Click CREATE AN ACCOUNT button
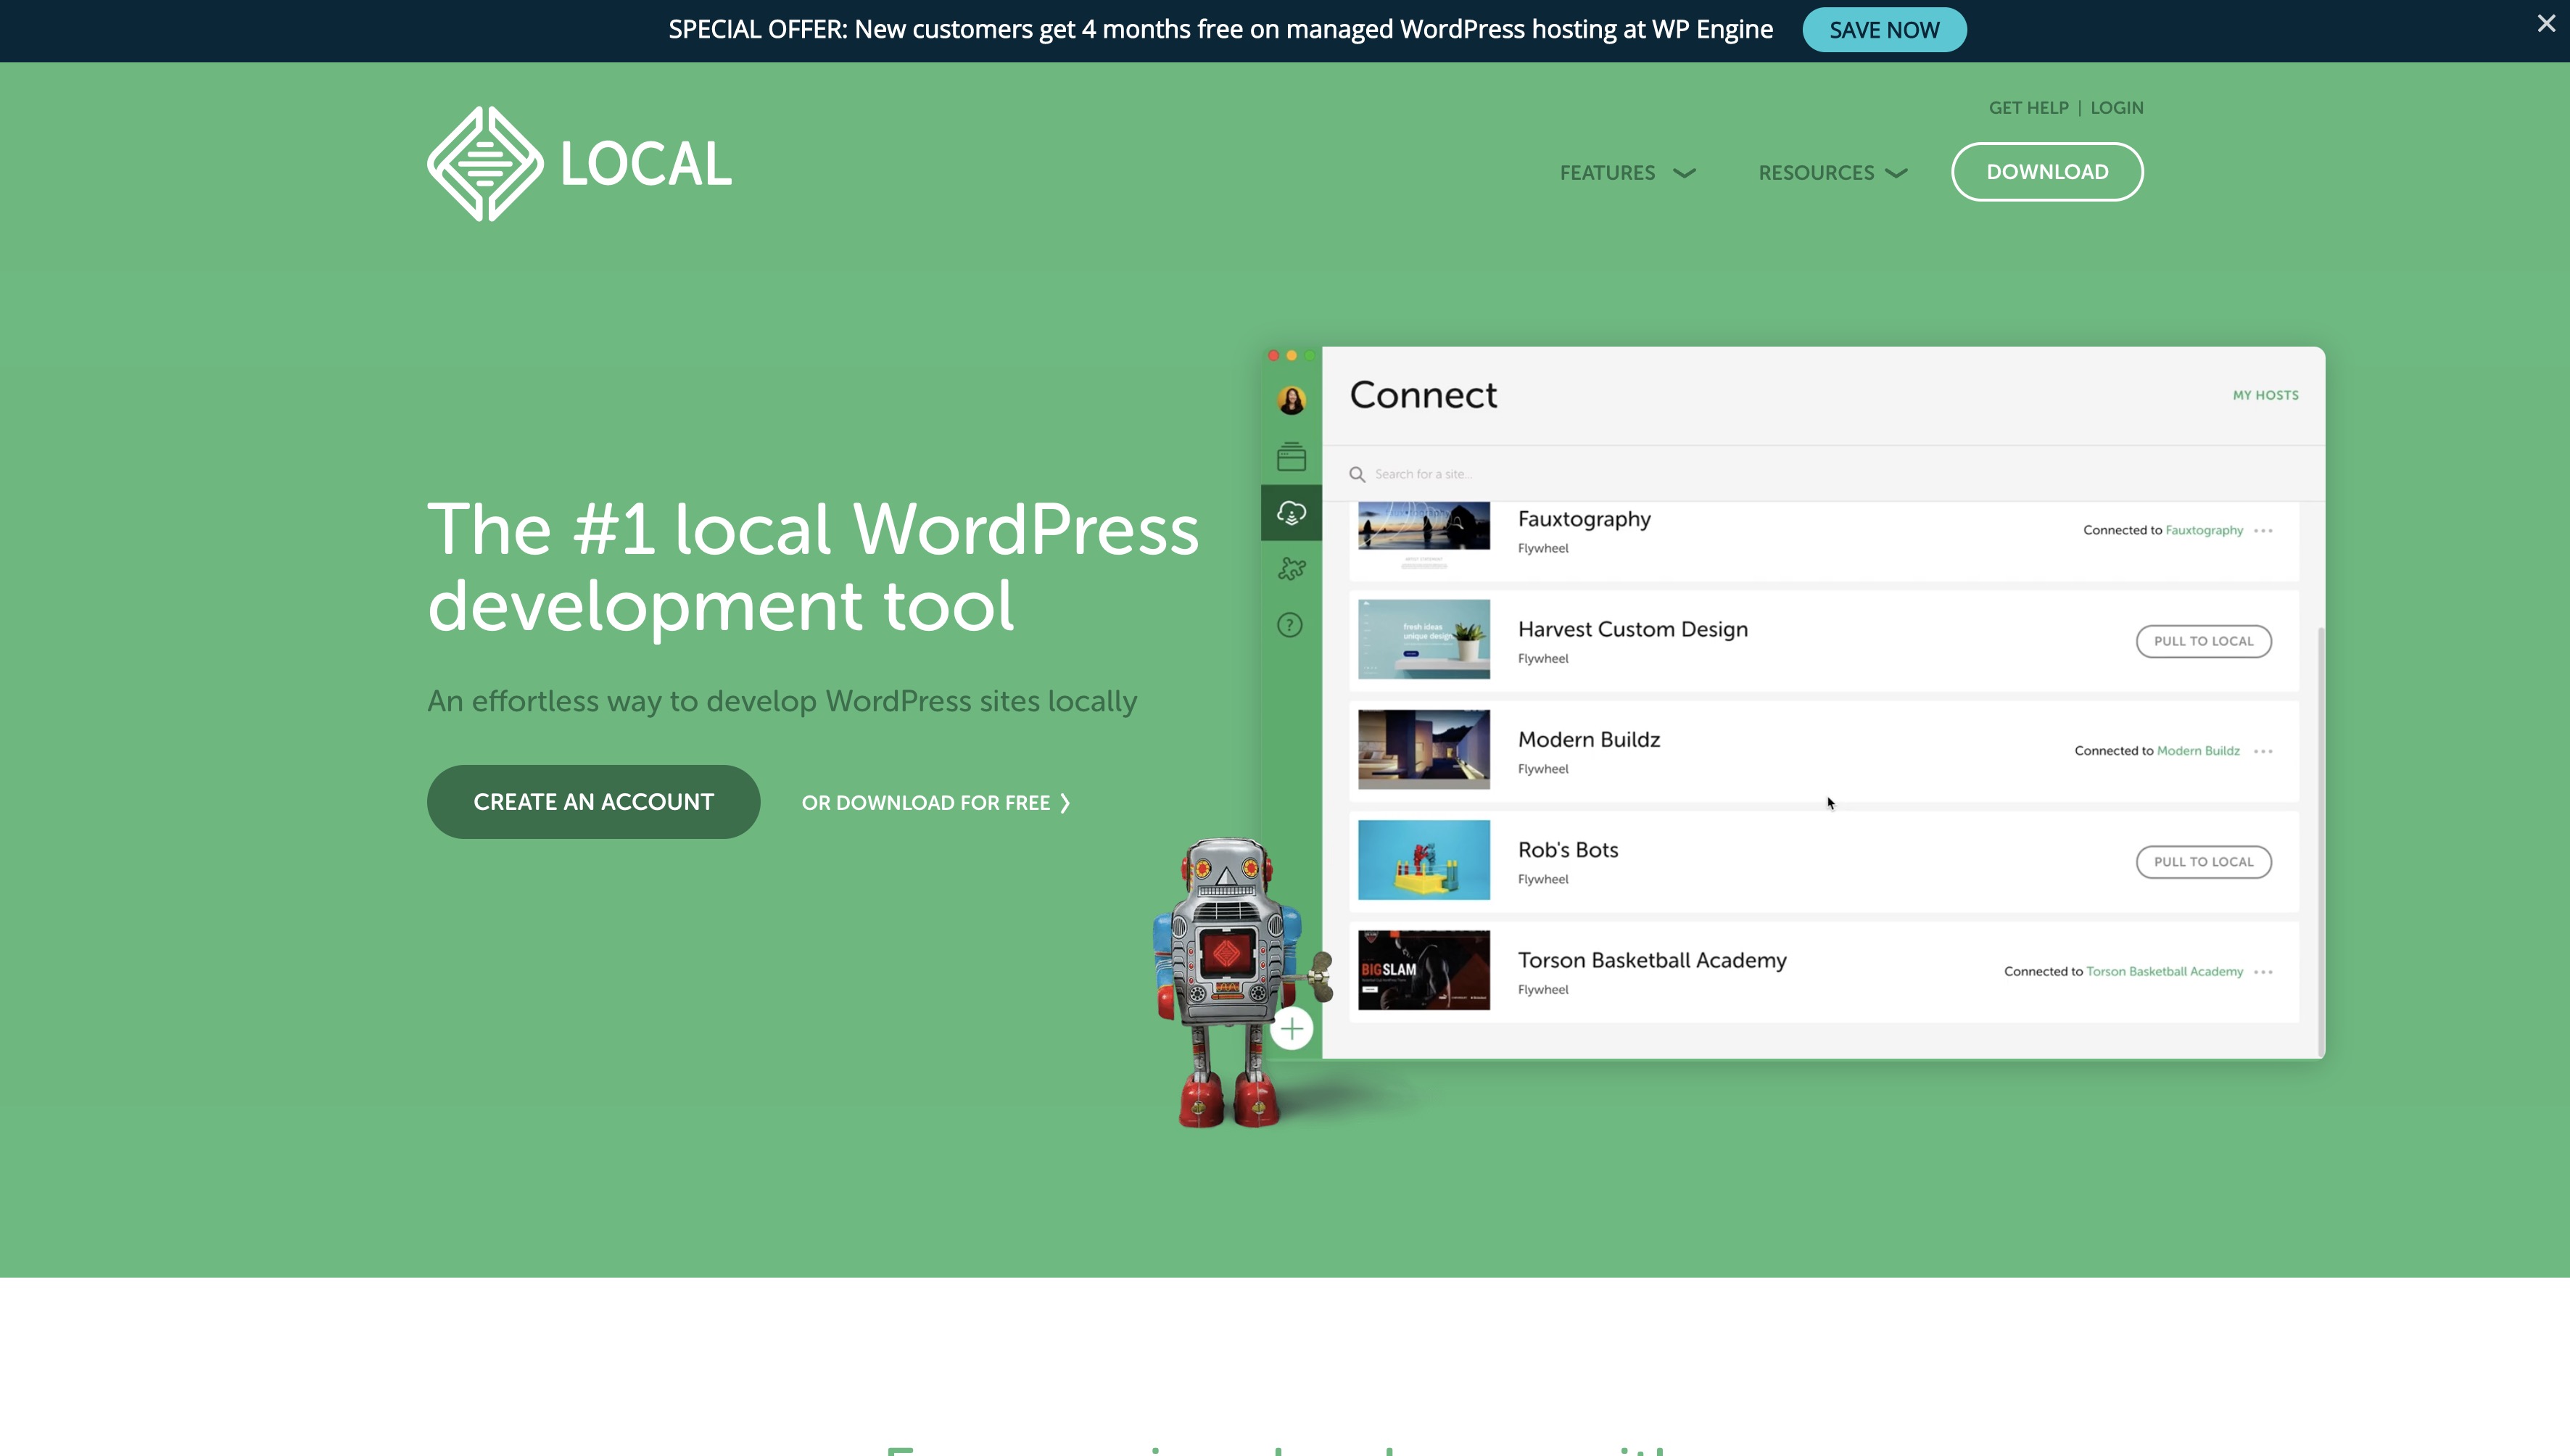 pyautogui.click(x=593, y=802)
